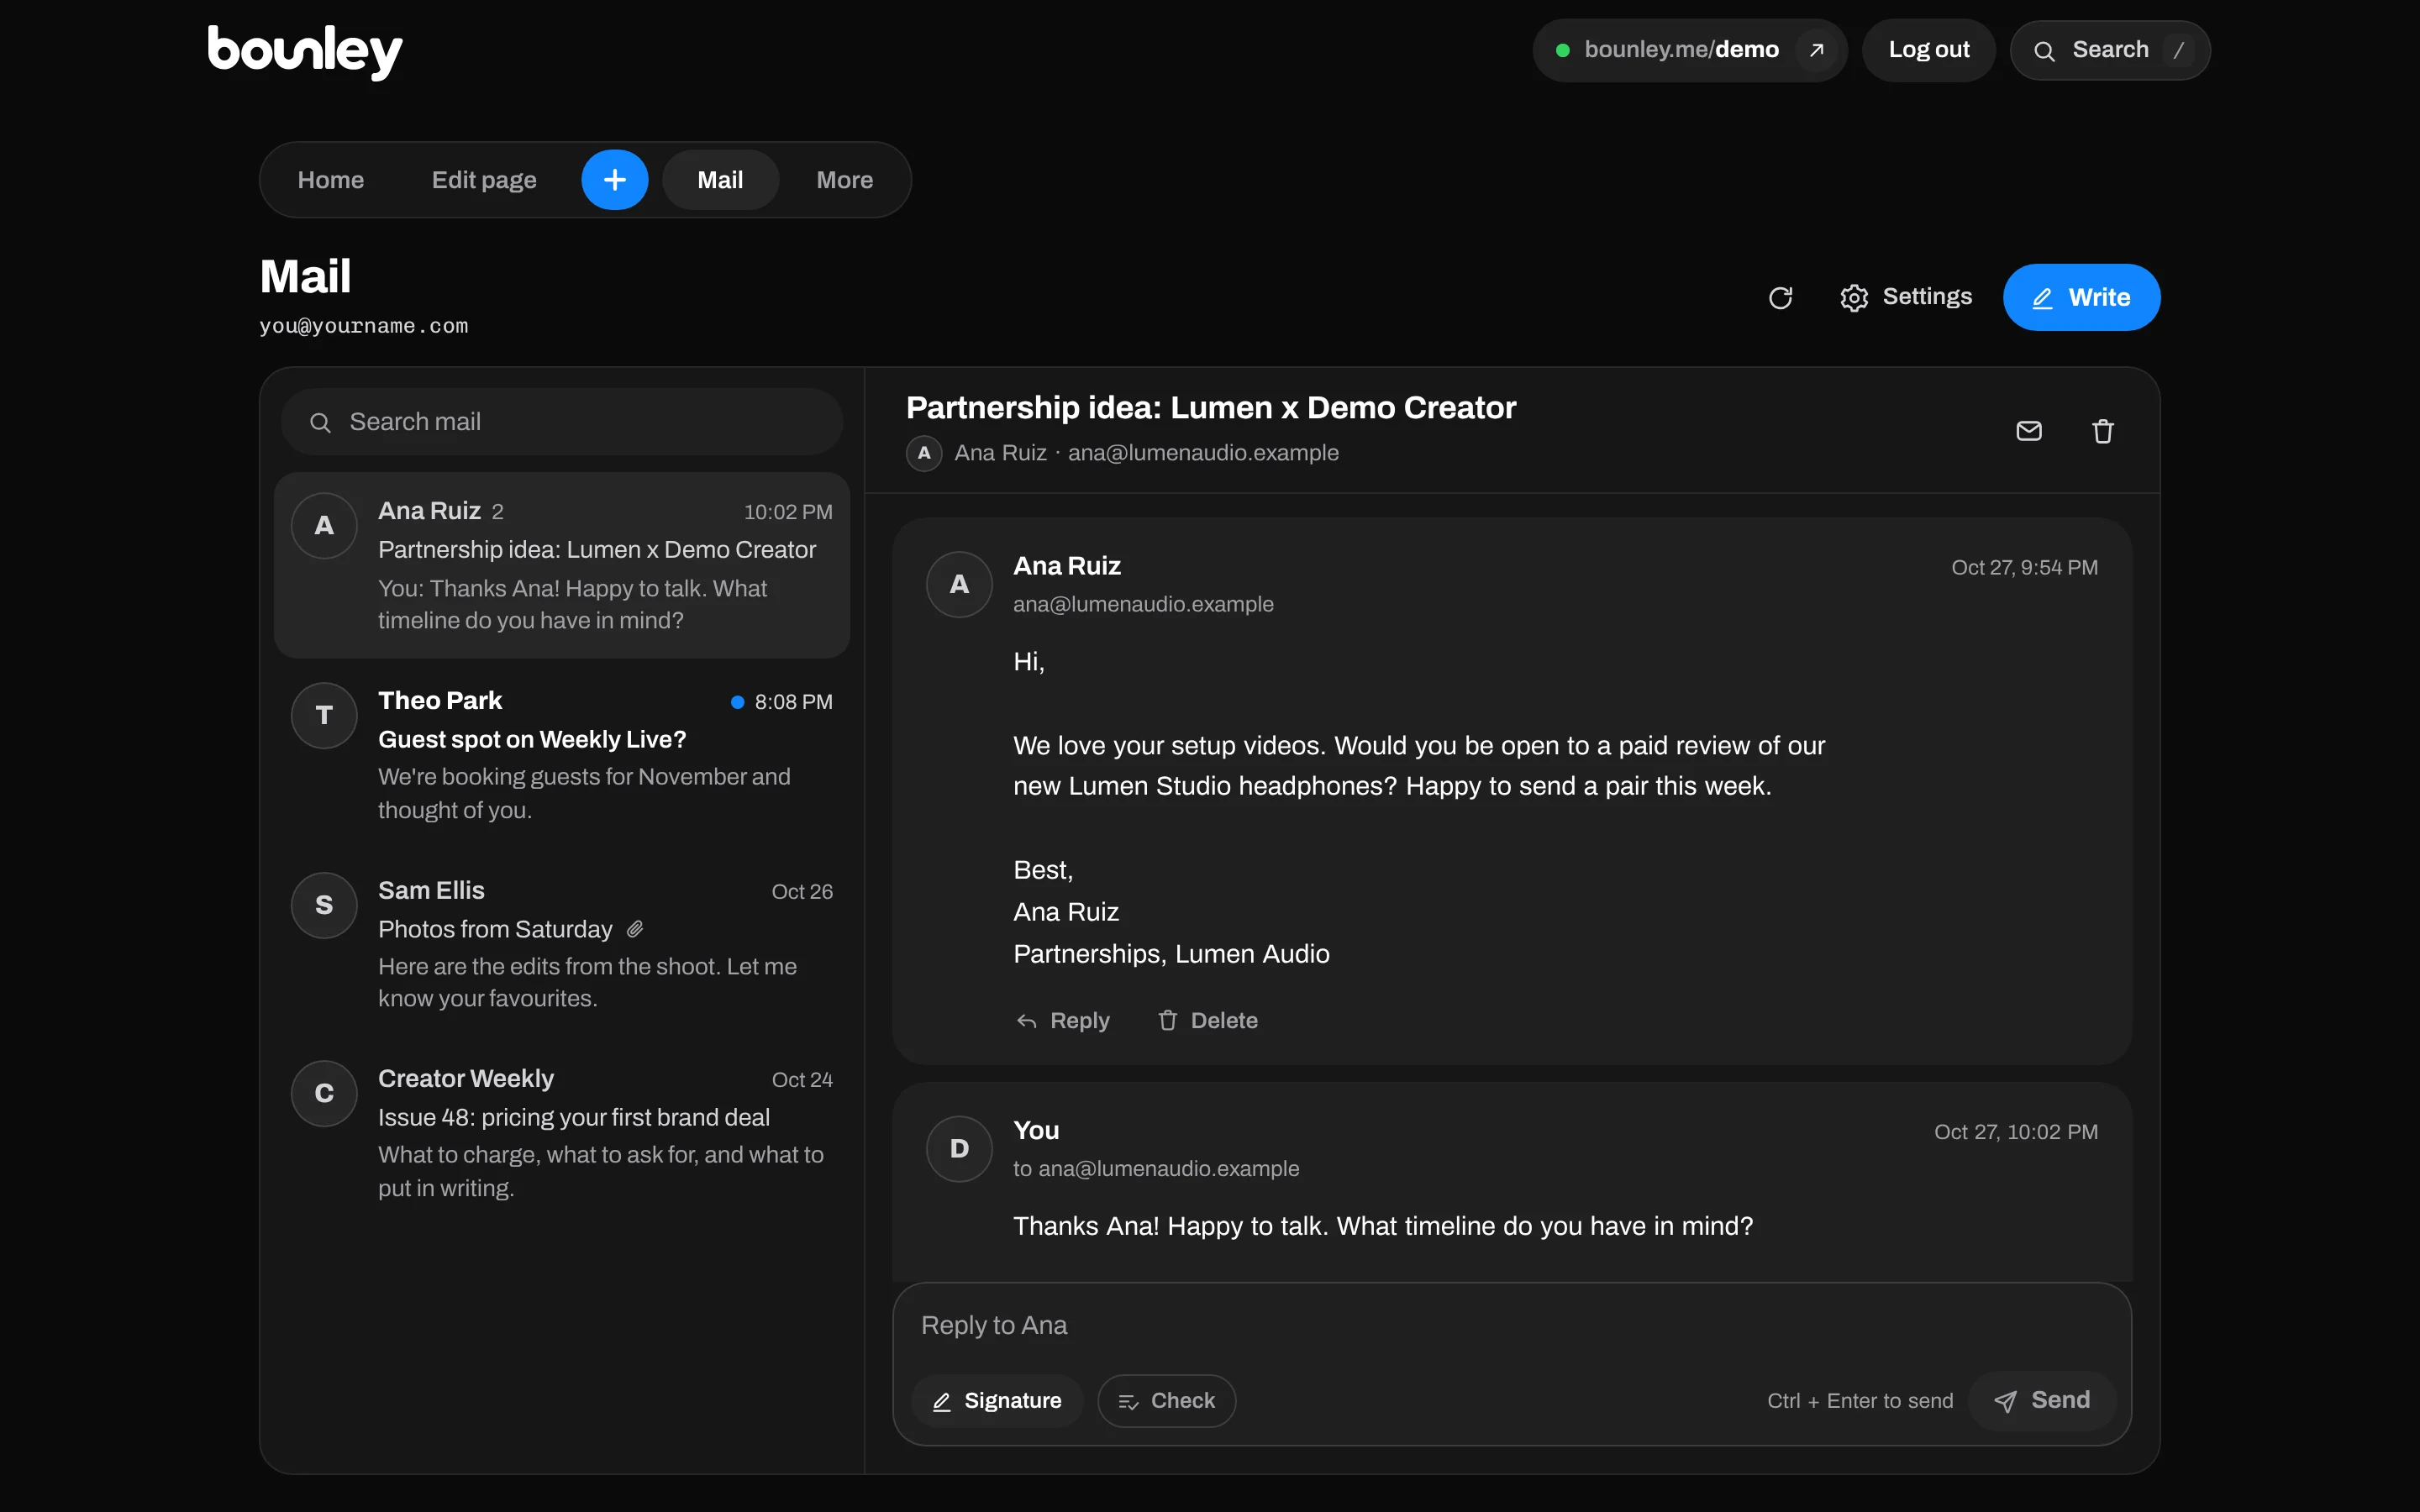Viewport: 2420px width, 1512px height.
Task: Run Check on the reply draft
Action: [1167, 1400]
